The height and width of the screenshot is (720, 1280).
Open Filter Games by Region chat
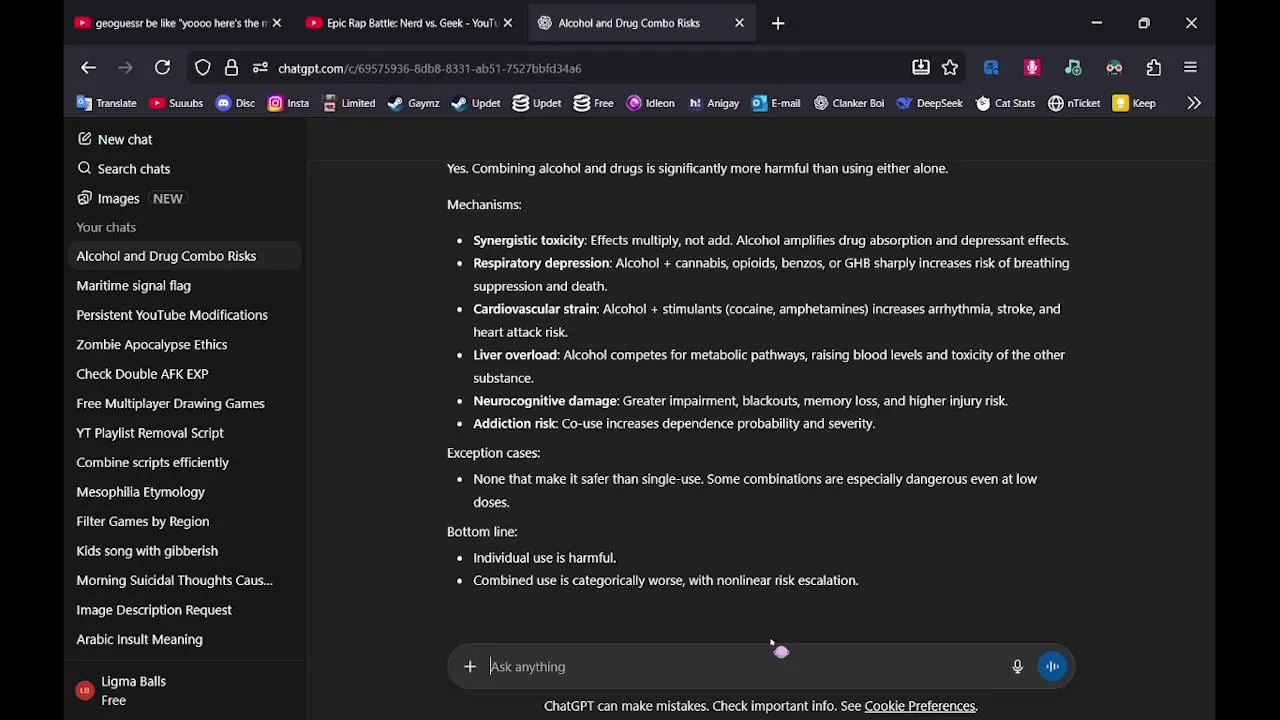pyautogui.click(x=185, y=522)
